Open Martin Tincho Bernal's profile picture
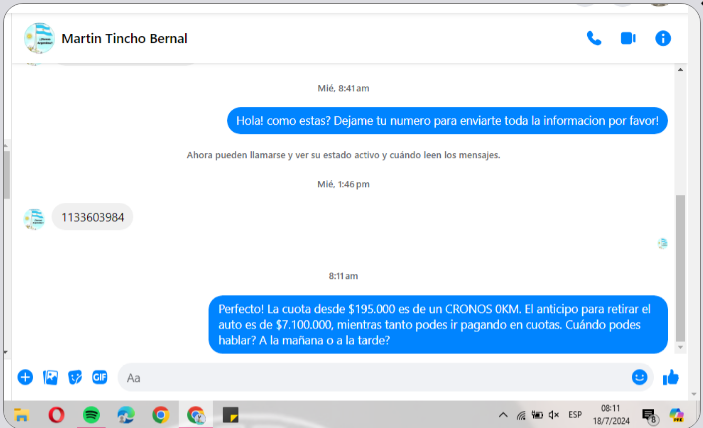703x428 pixels. 39,39
